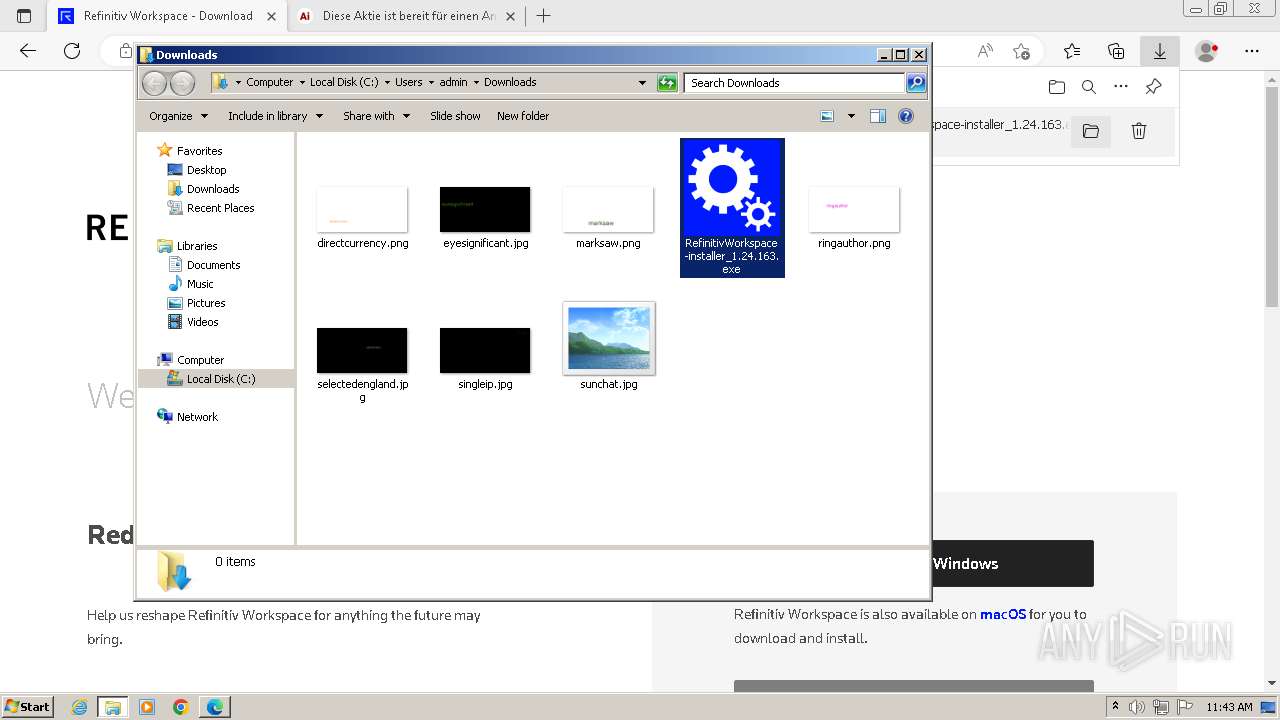
Task: Click the browser Back arrow
Action: [x=28, y=51]
